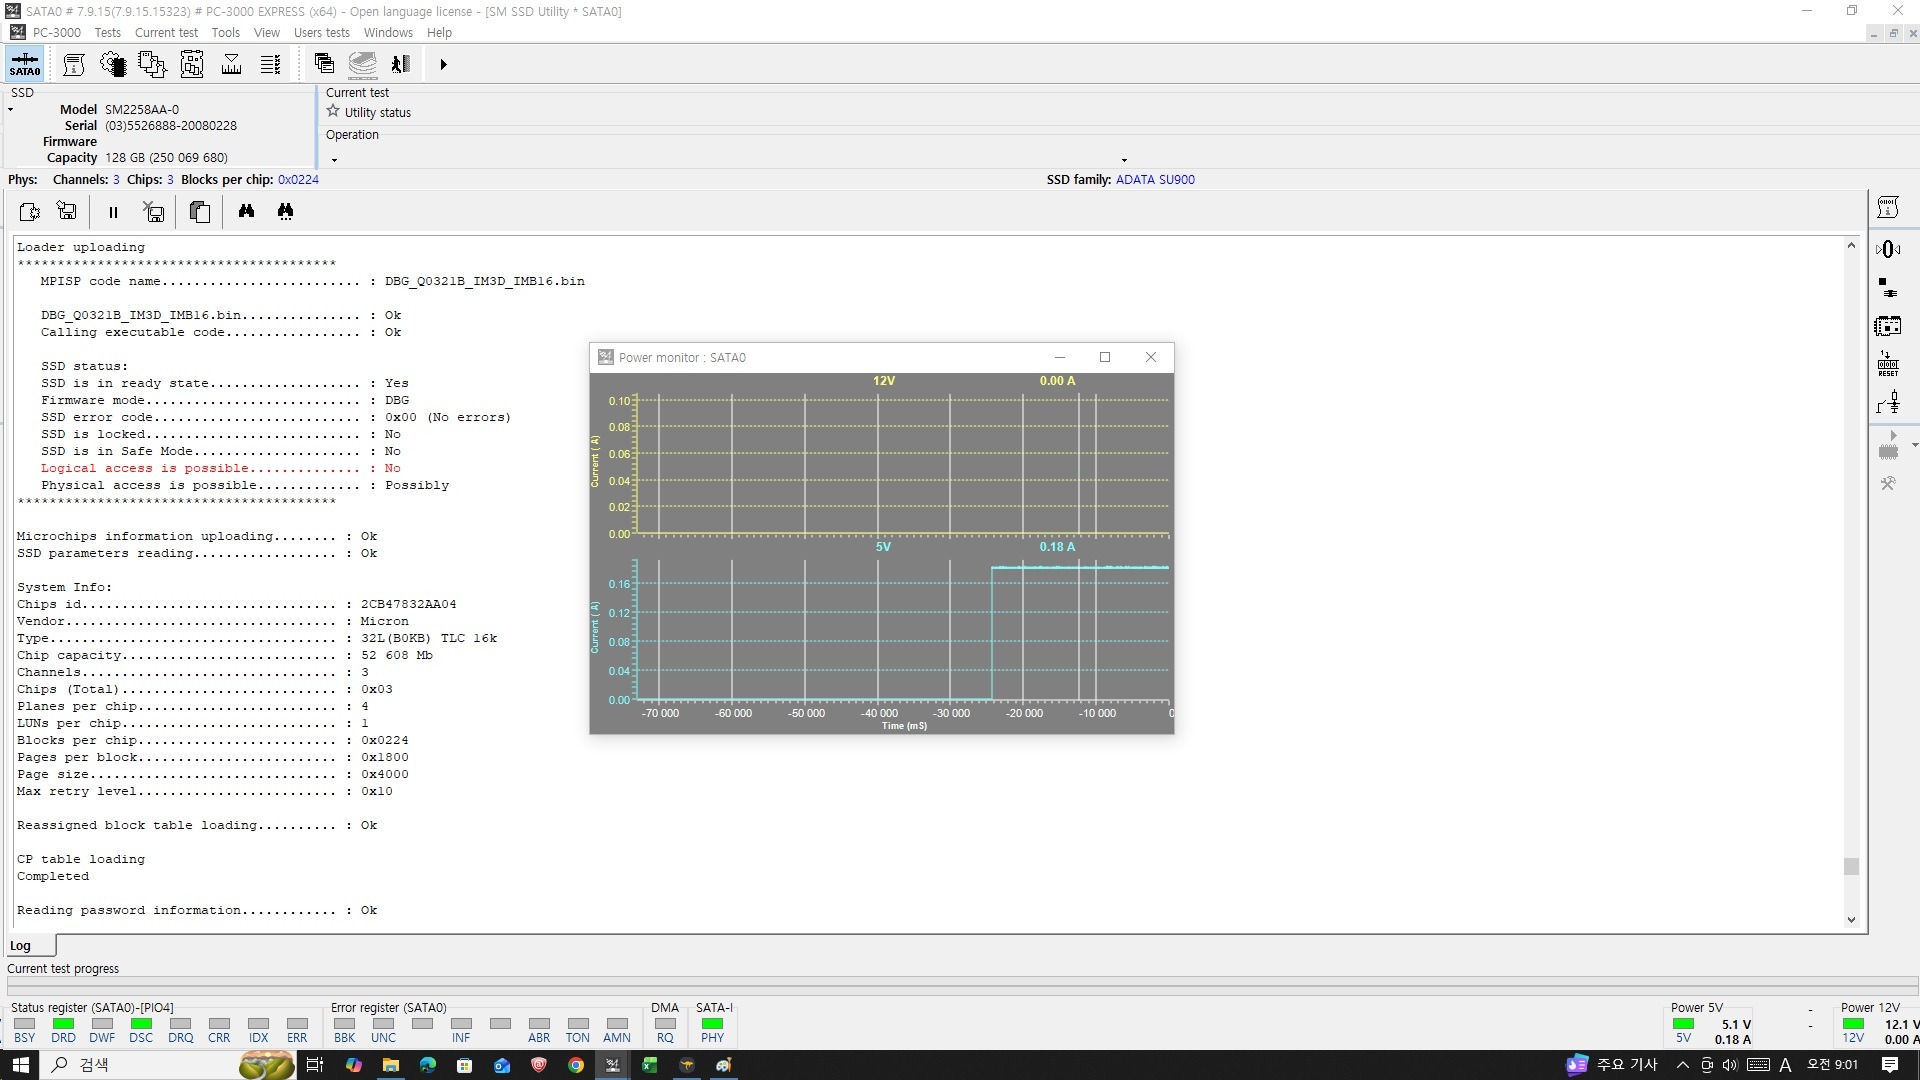Click the Blocks per chip 0x0224 value
This screenshot has width=1920, height=1080.
coord(298,180)
